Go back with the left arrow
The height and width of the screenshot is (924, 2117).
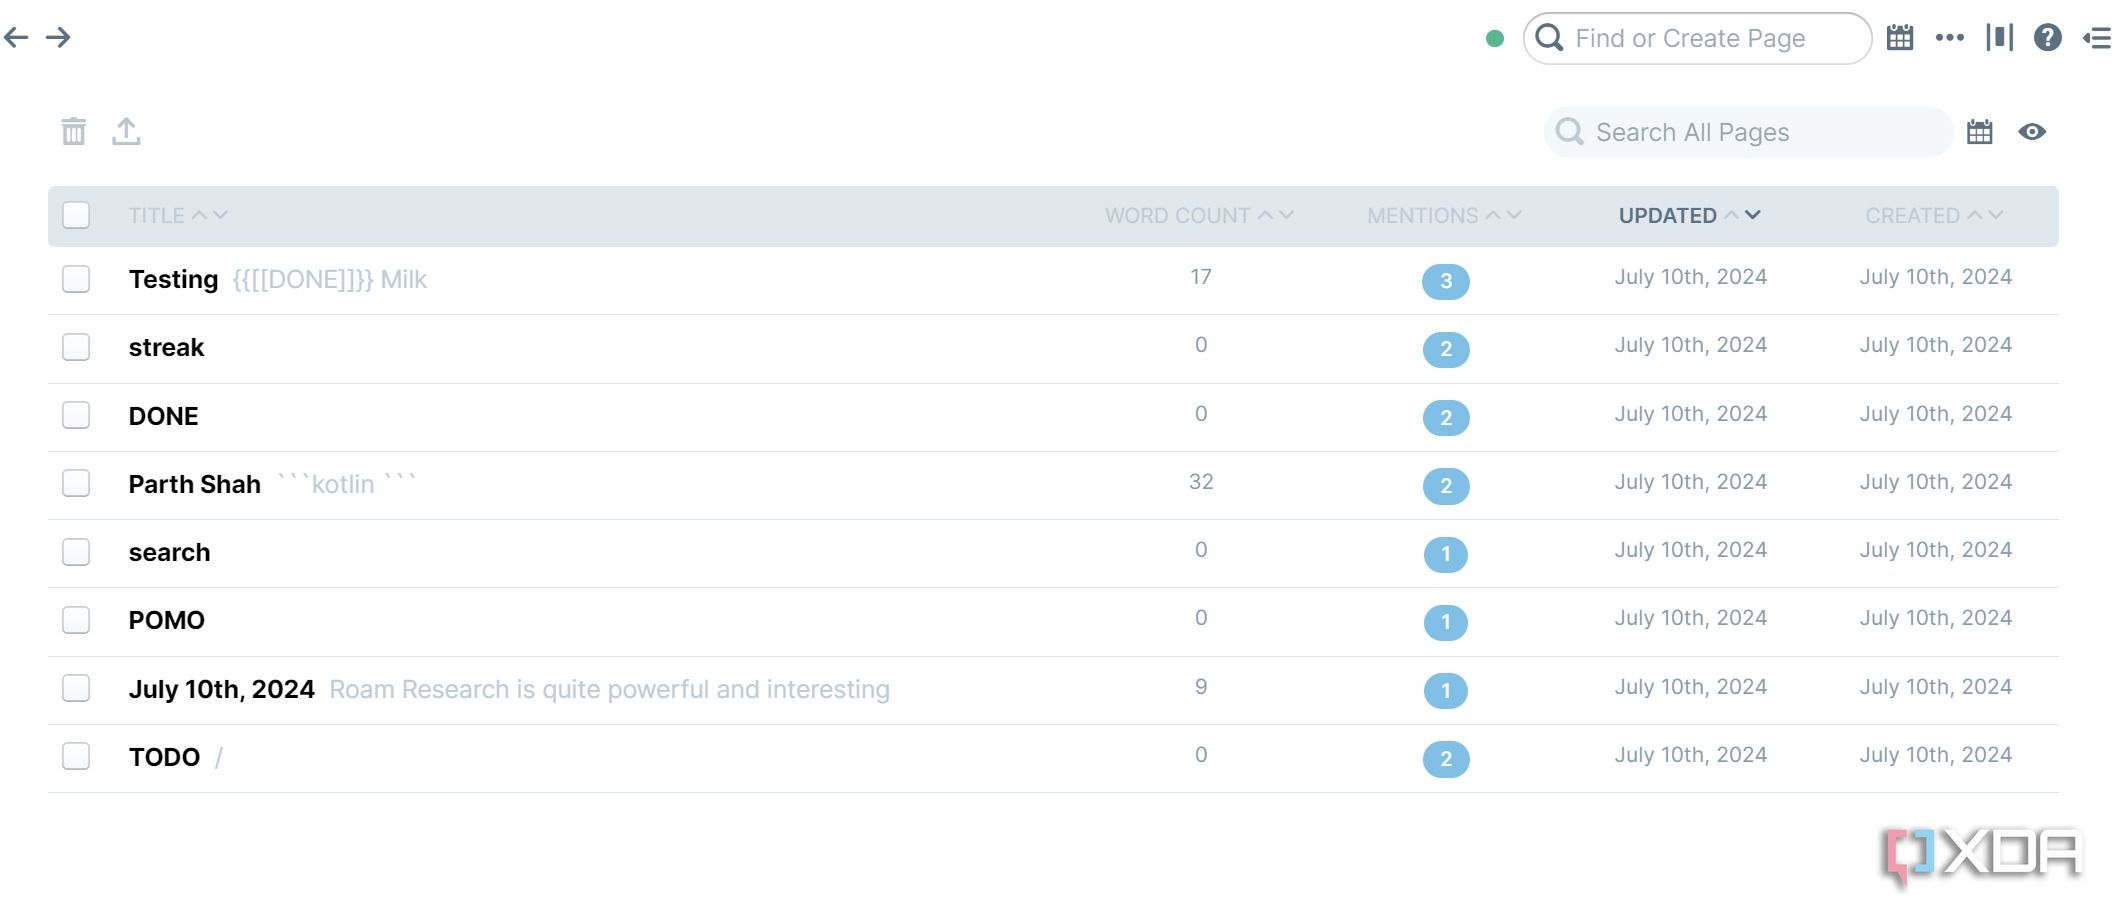[16, 38]
